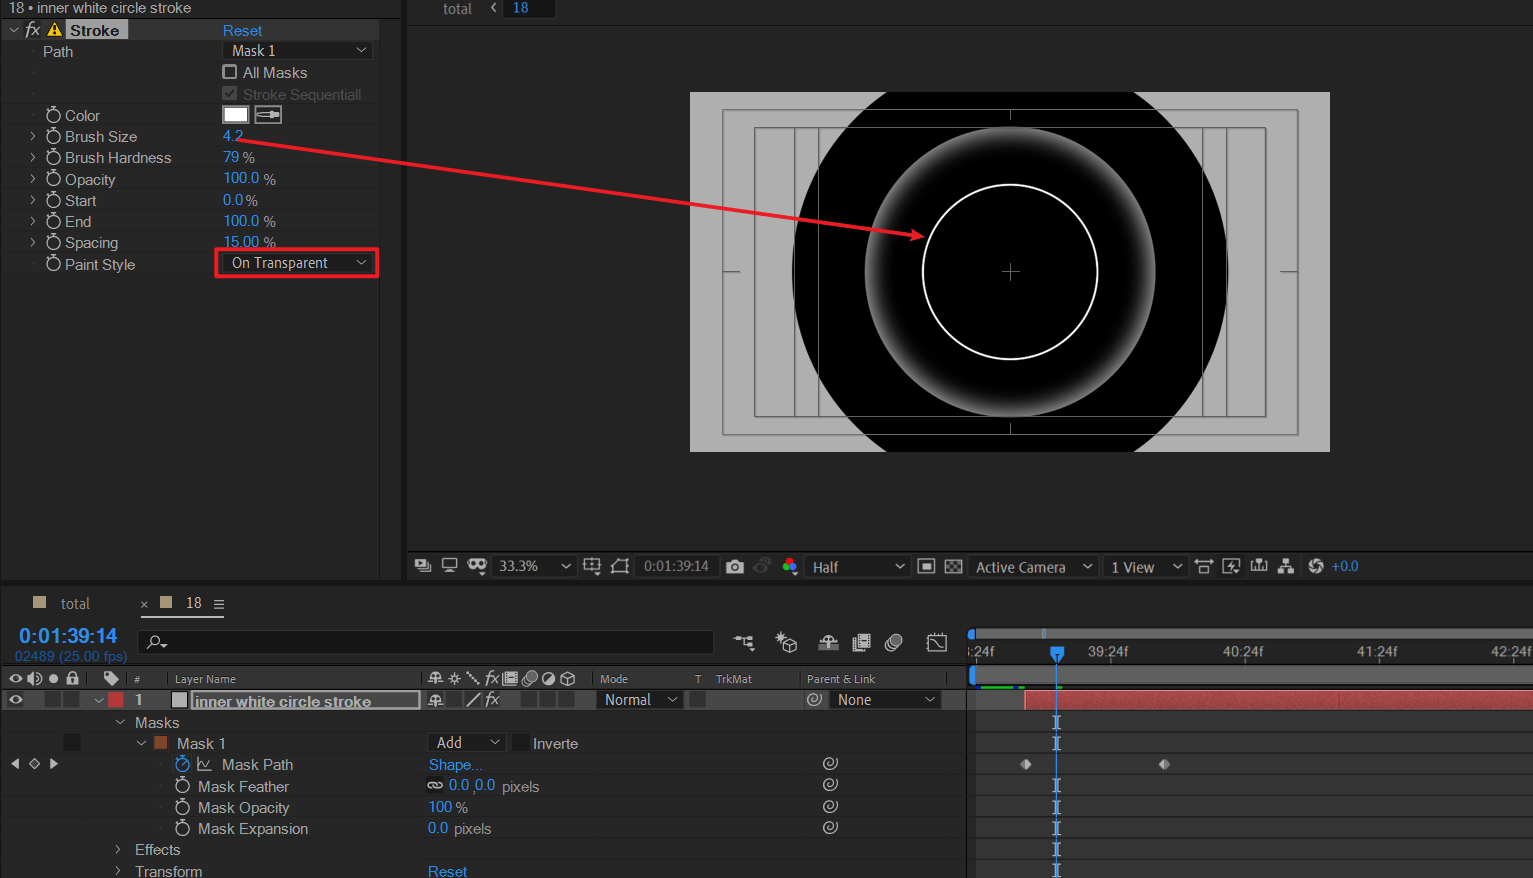Open the Active Camera dropdown
This screenshot has width=1533, height=878.
pyautogui.click(x=1034, y=567)
